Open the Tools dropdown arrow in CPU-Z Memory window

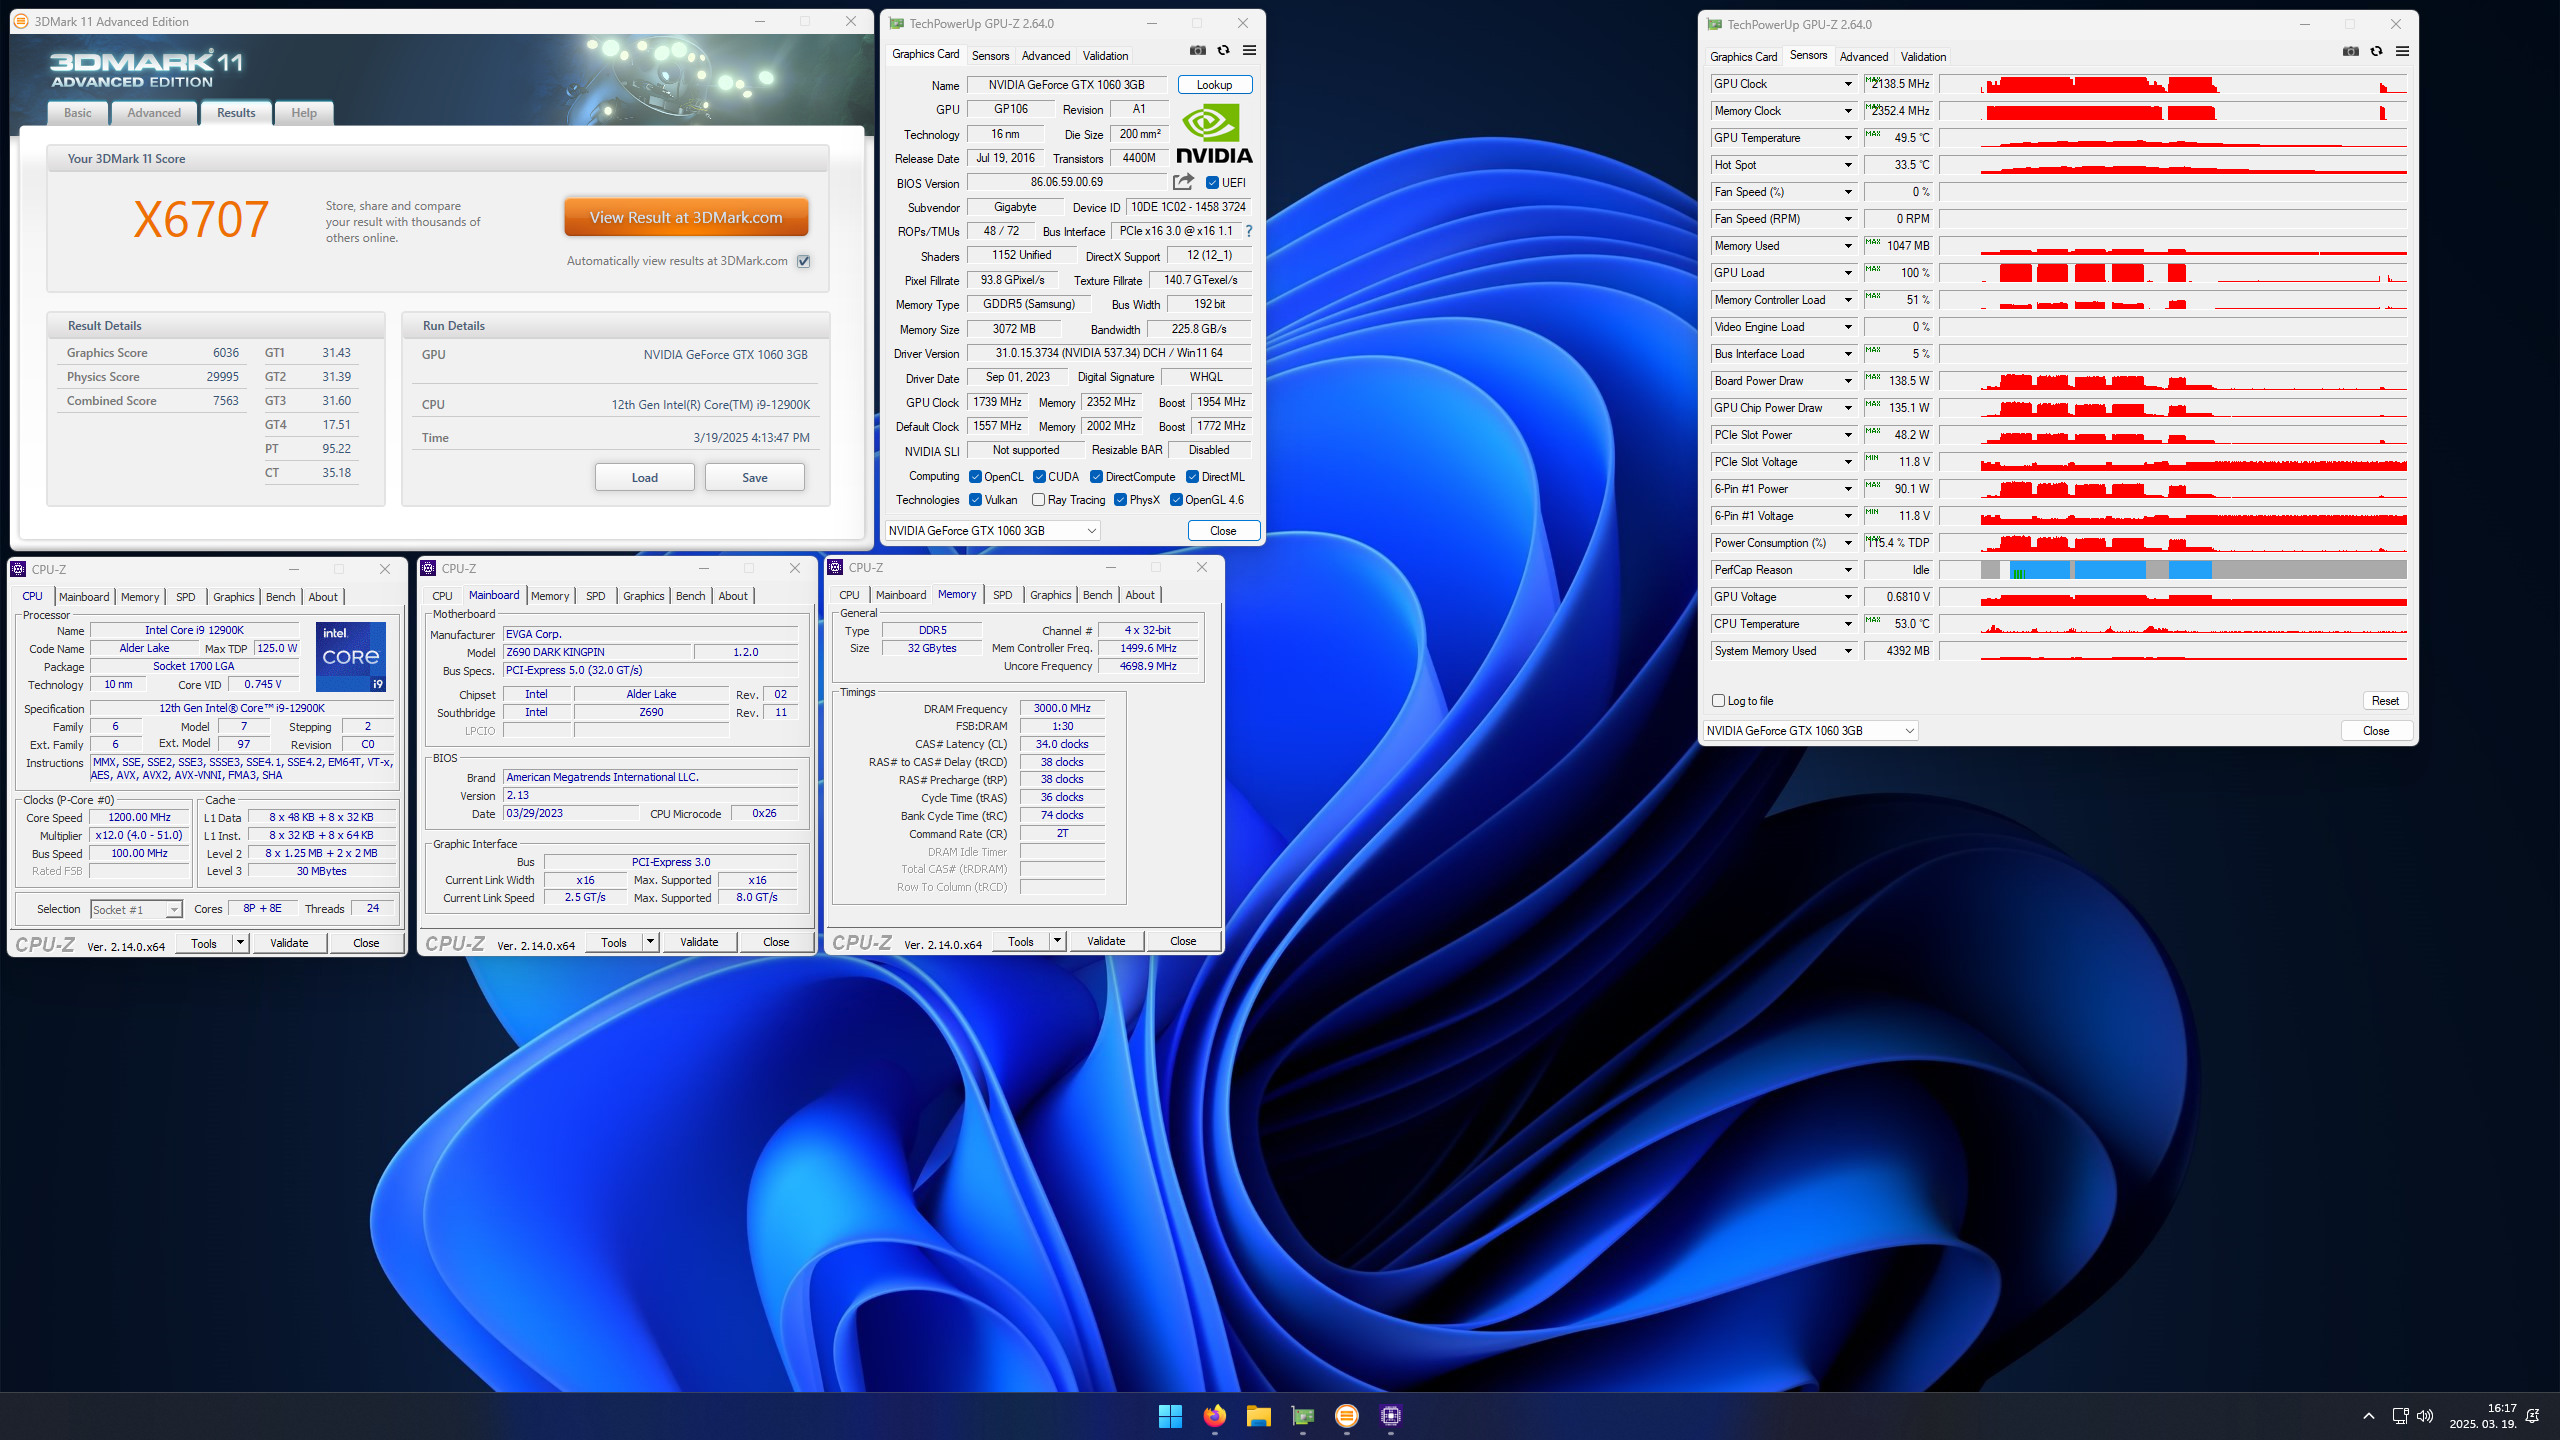[x=1057, y=941]
